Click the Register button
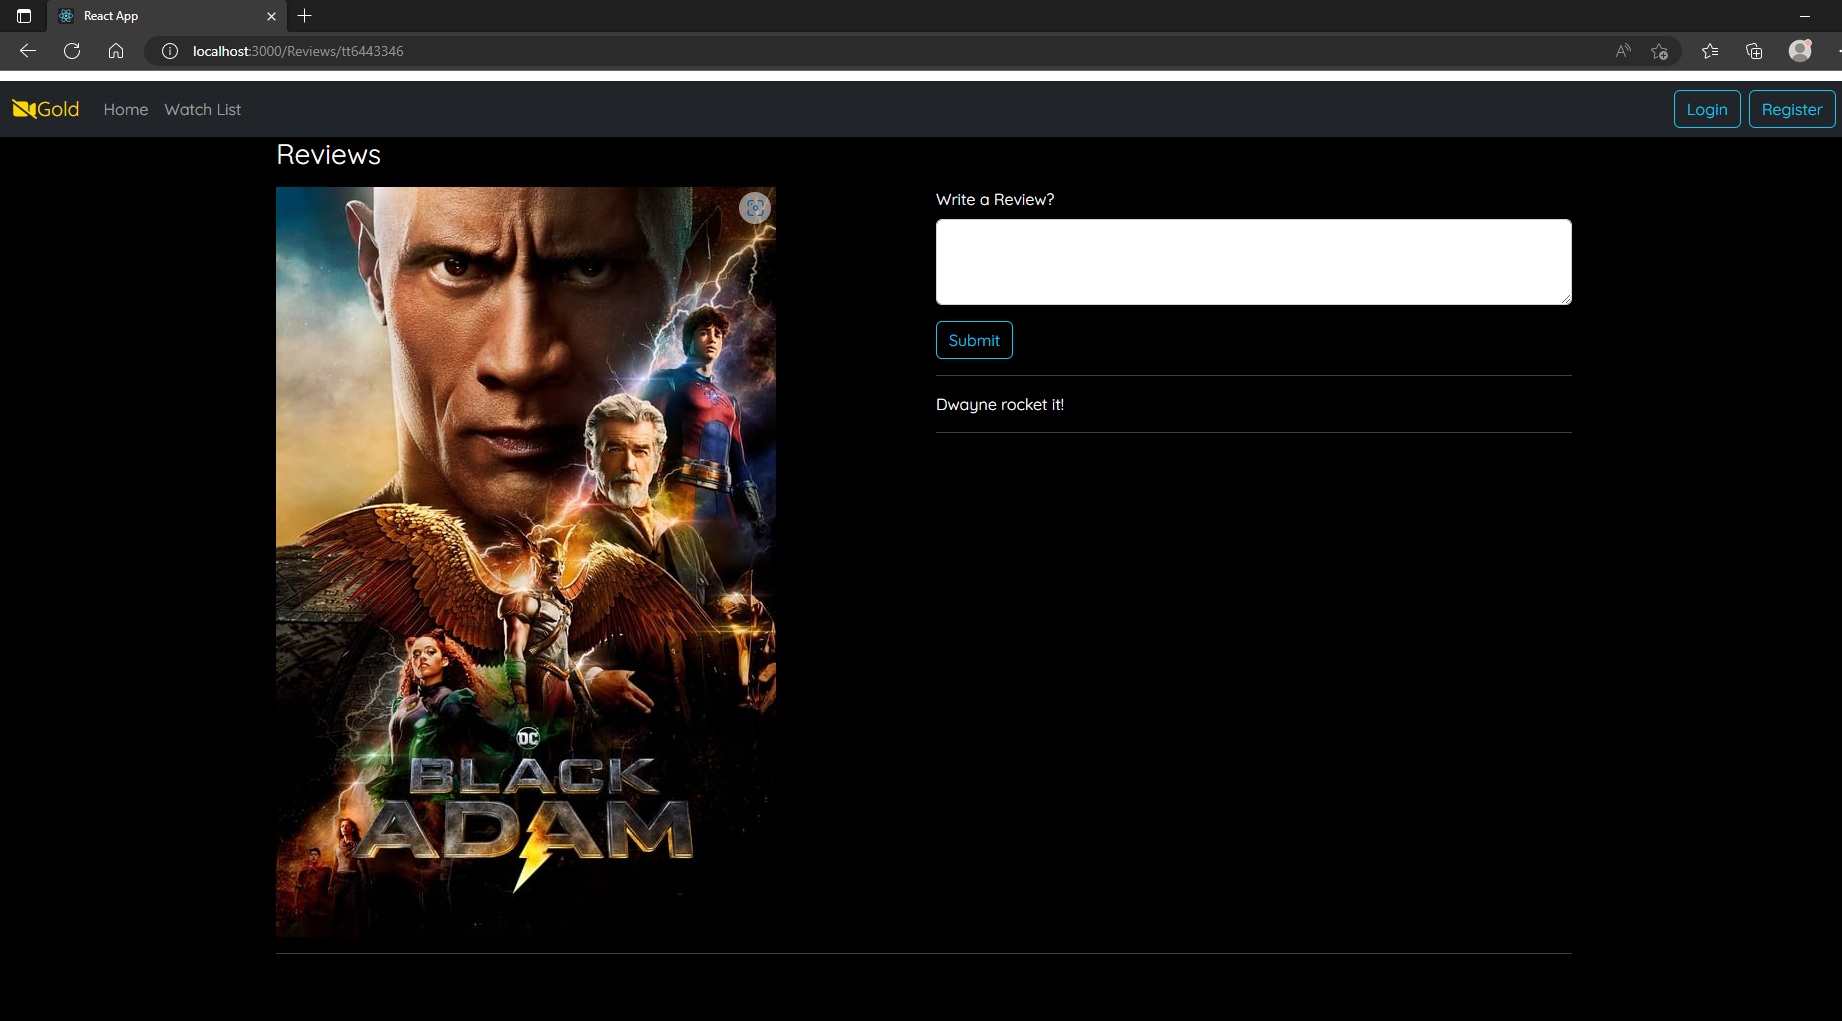This screenshot has height=1021, width=1842. [1791, 109]
